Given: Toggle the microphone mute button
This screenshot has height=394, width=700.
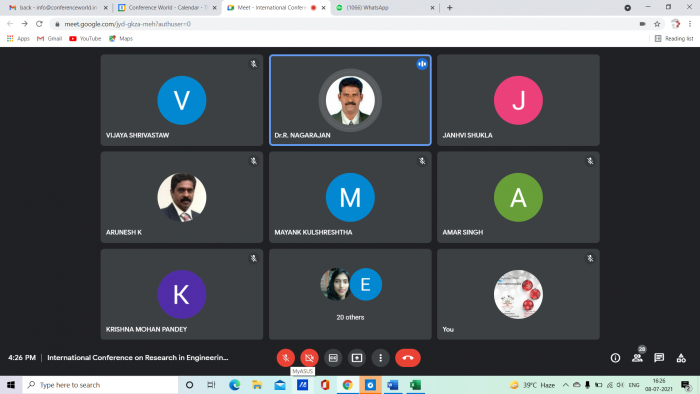Looking at the screenshot, I should click(286, 358).
